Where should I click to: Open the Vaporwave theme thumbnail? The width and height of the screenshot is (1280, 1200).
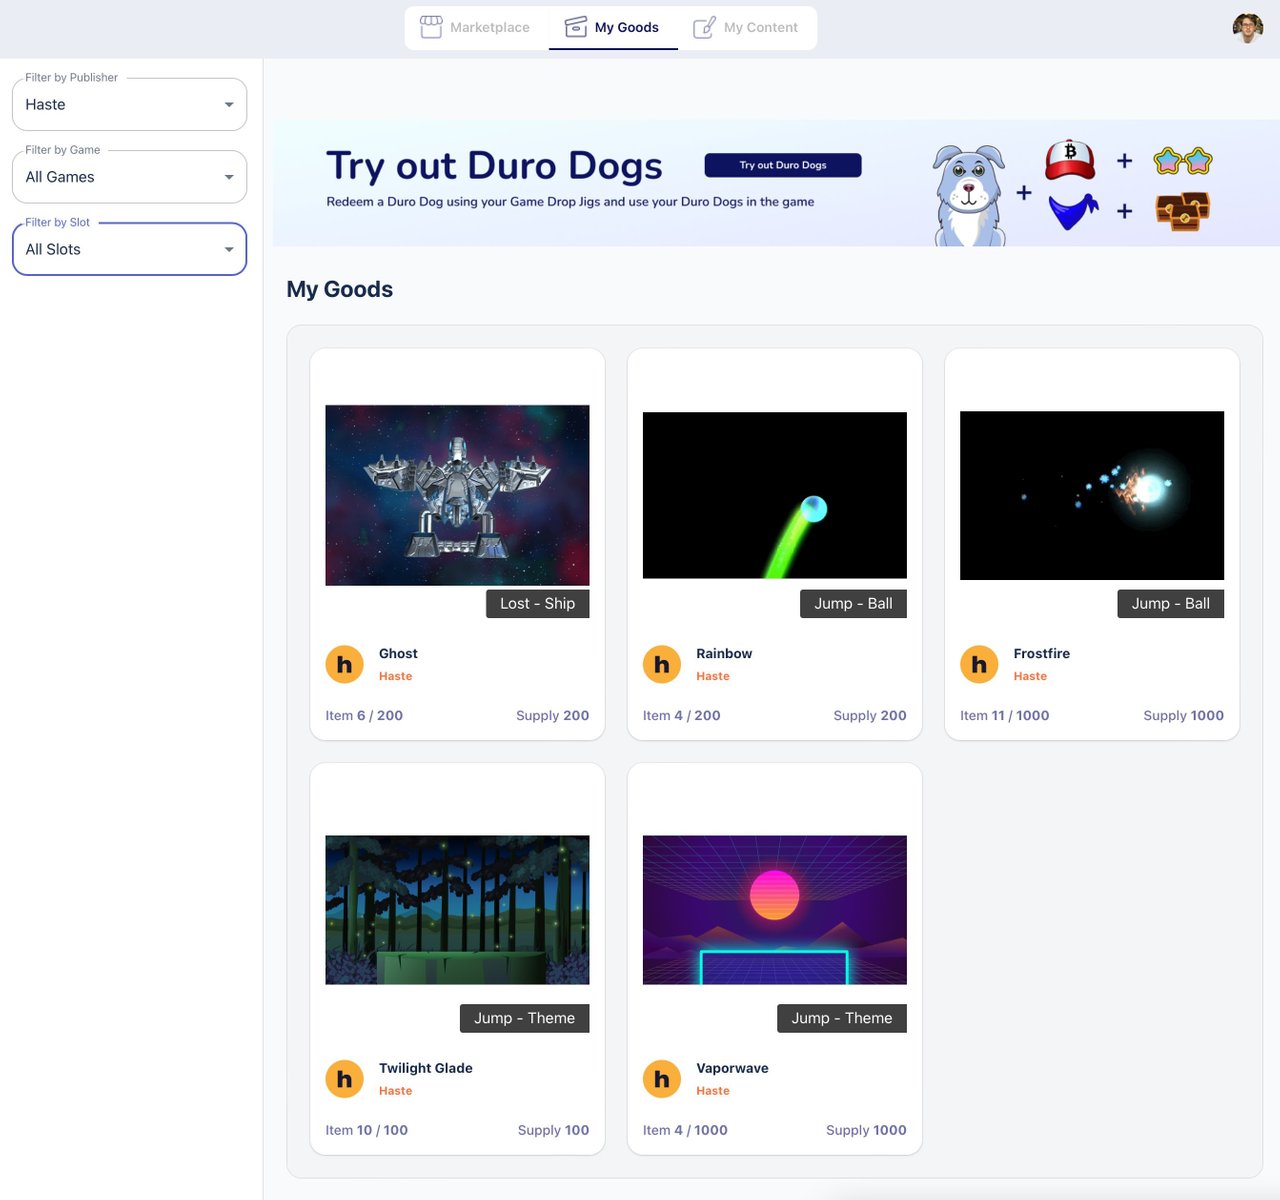tap(775, 910)
